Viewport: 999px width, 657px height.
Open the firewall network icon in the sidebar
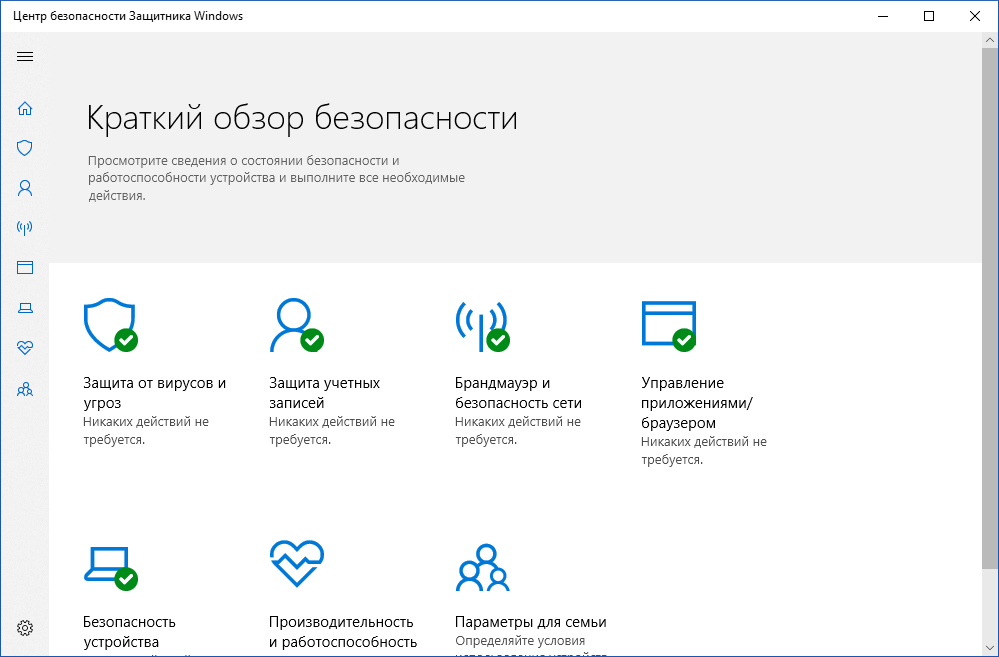[x=24, y=227]
